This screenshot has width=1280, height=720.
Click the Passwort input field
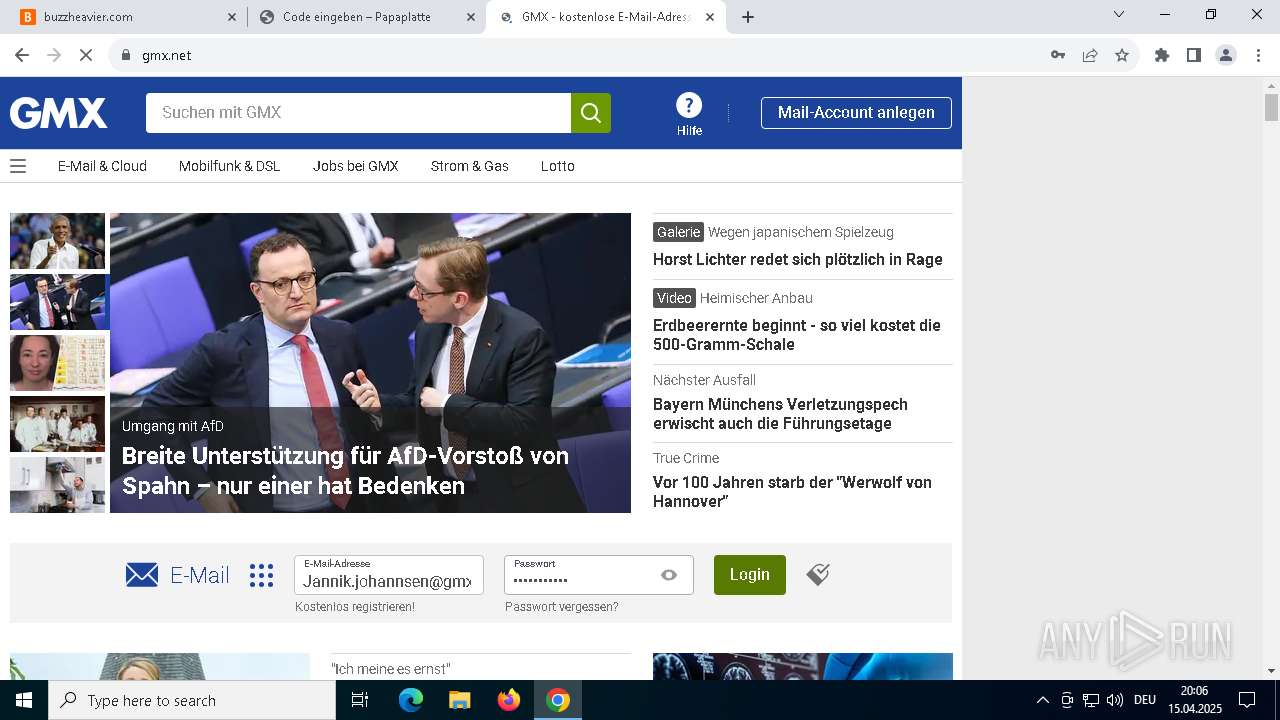(x=599, y=575)
